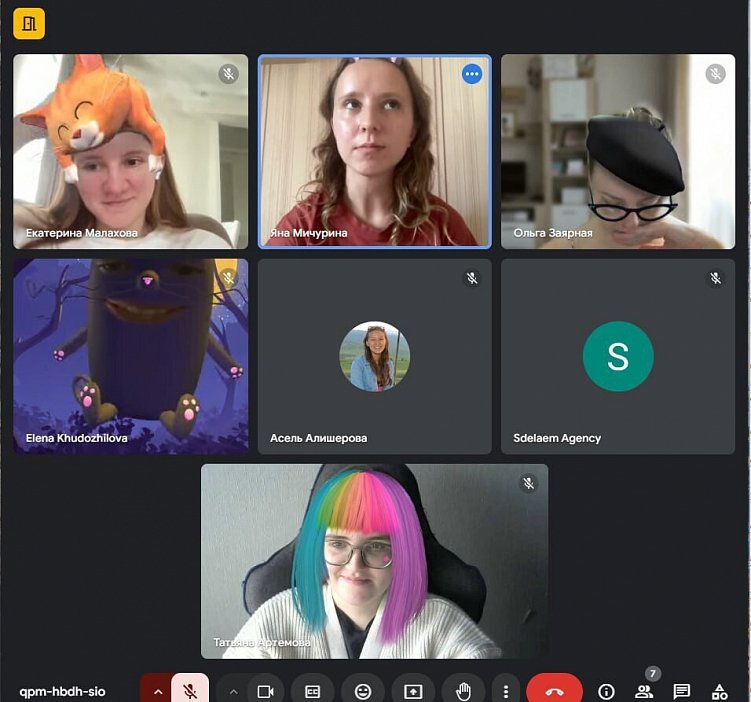Click the name label Яна Мичурина

pos(308,233)
